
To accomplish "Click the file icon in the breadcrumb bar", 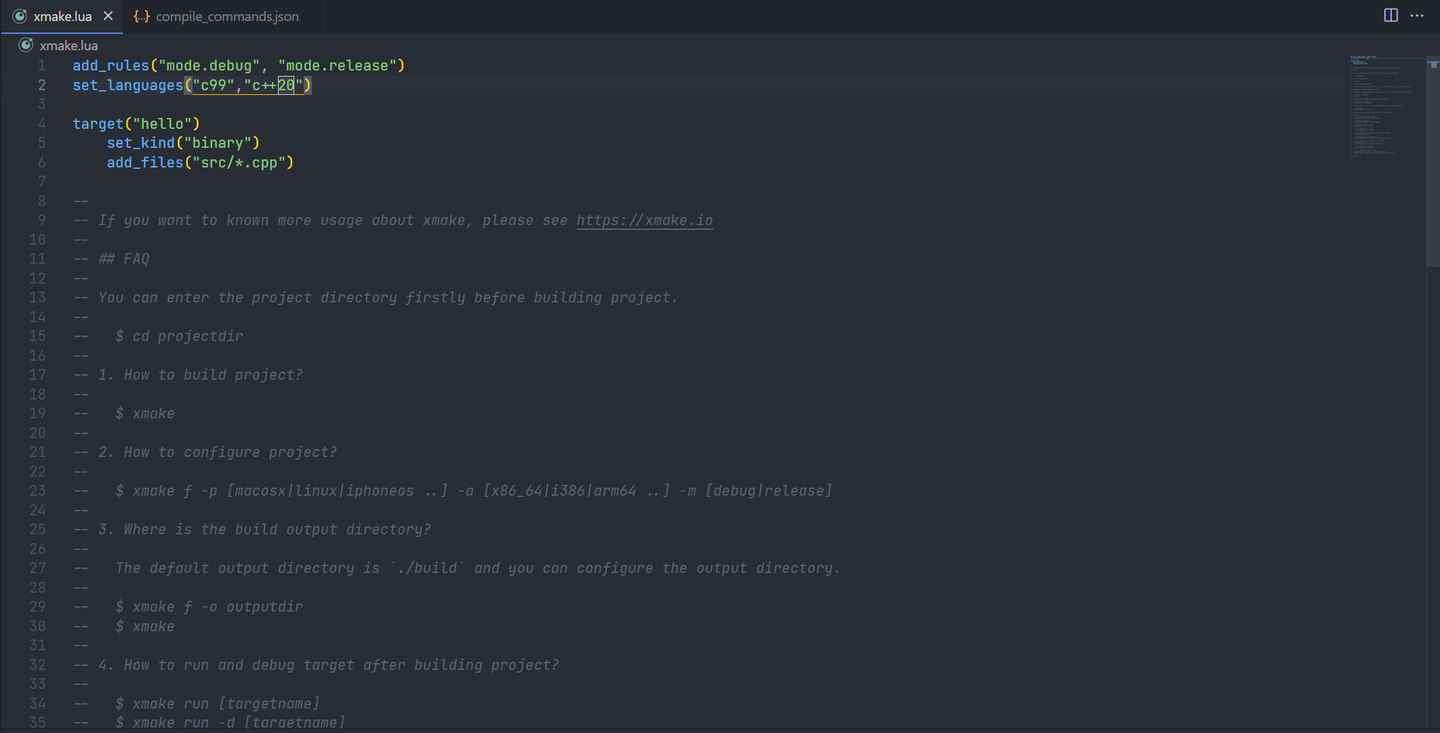I will 25,45.
